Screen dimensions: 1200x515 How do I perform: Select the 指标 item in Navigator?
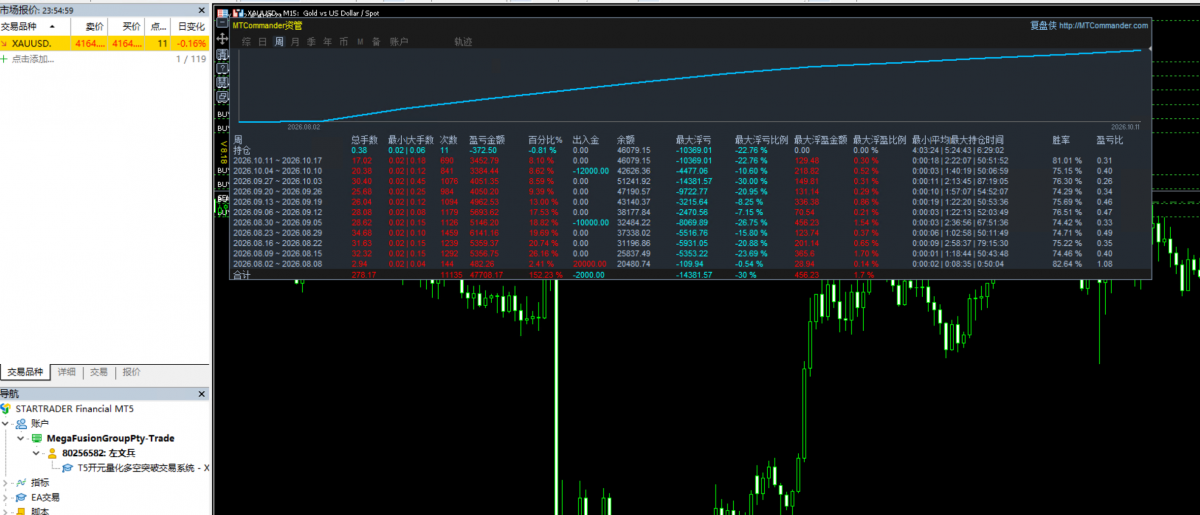pyautogui.click(x=40, y=482)
